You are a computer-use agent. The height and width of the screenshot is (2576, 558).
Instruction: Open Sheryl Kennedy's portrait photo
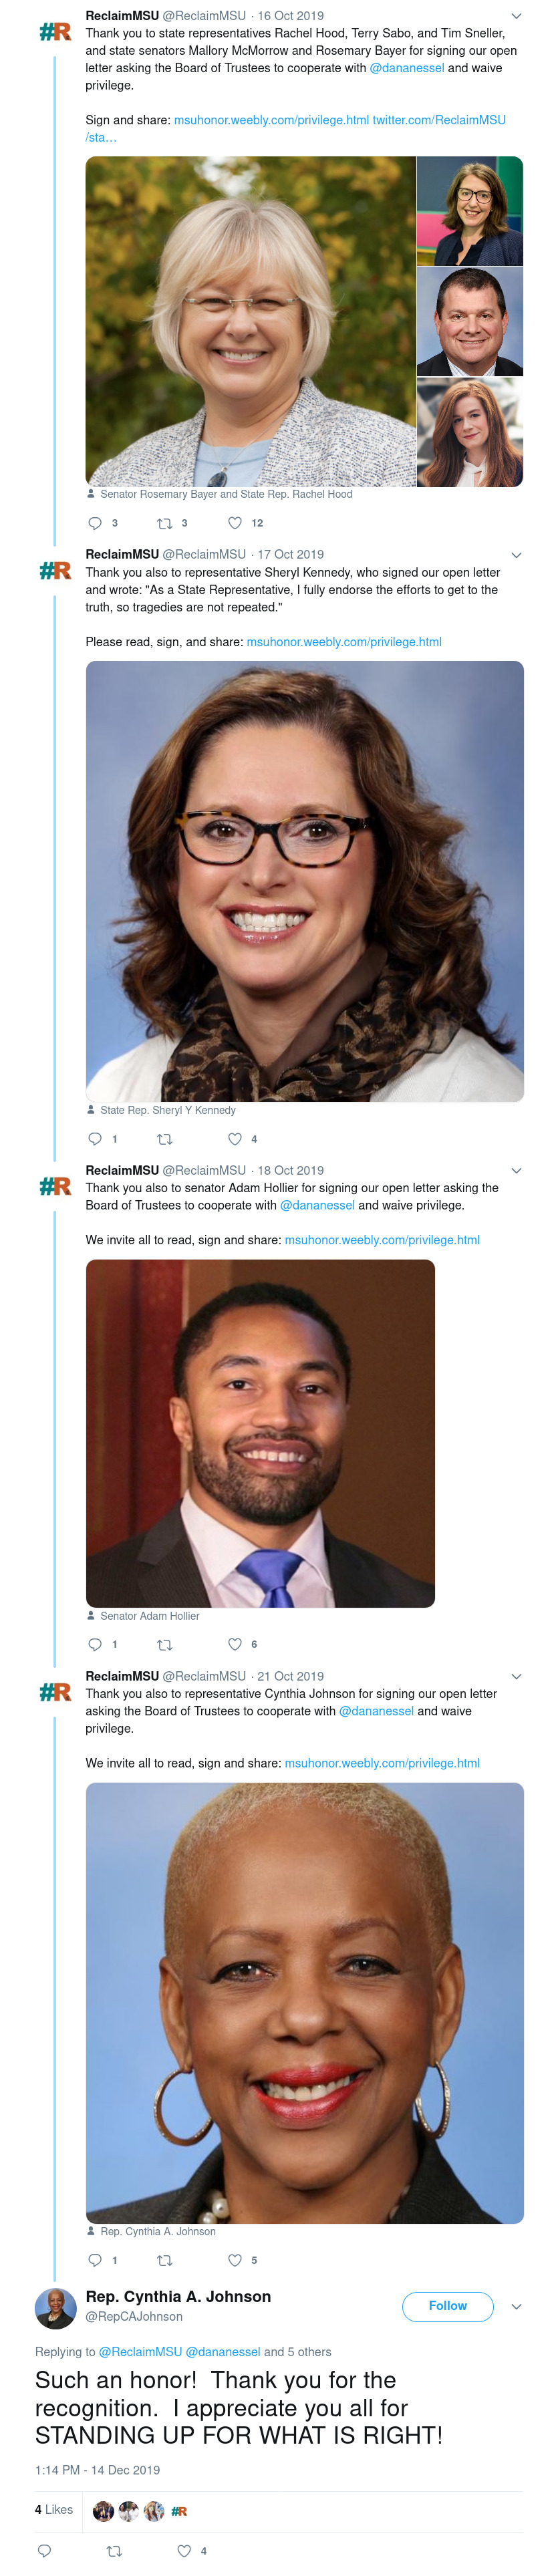tap(304, 881)
